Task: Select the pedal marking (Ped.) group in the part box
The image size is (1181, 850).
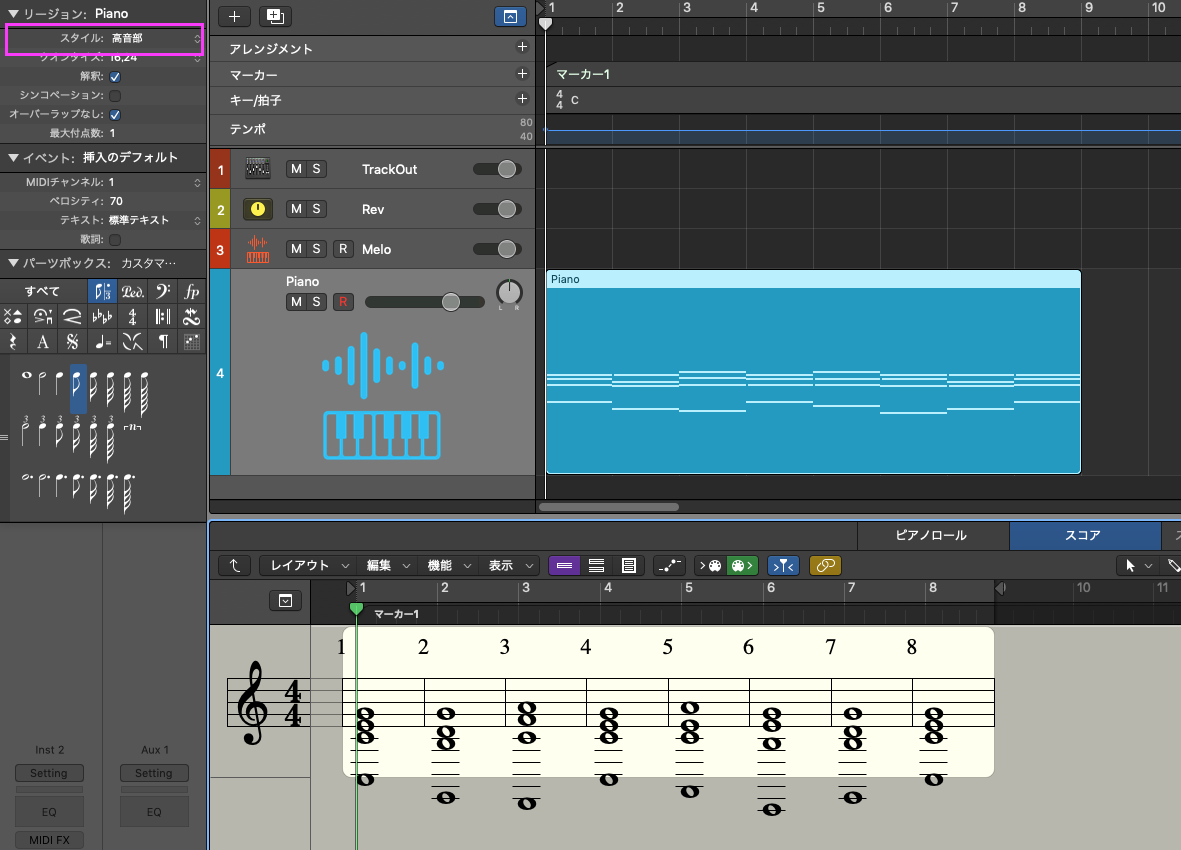Action: click(x=132, y=292)
